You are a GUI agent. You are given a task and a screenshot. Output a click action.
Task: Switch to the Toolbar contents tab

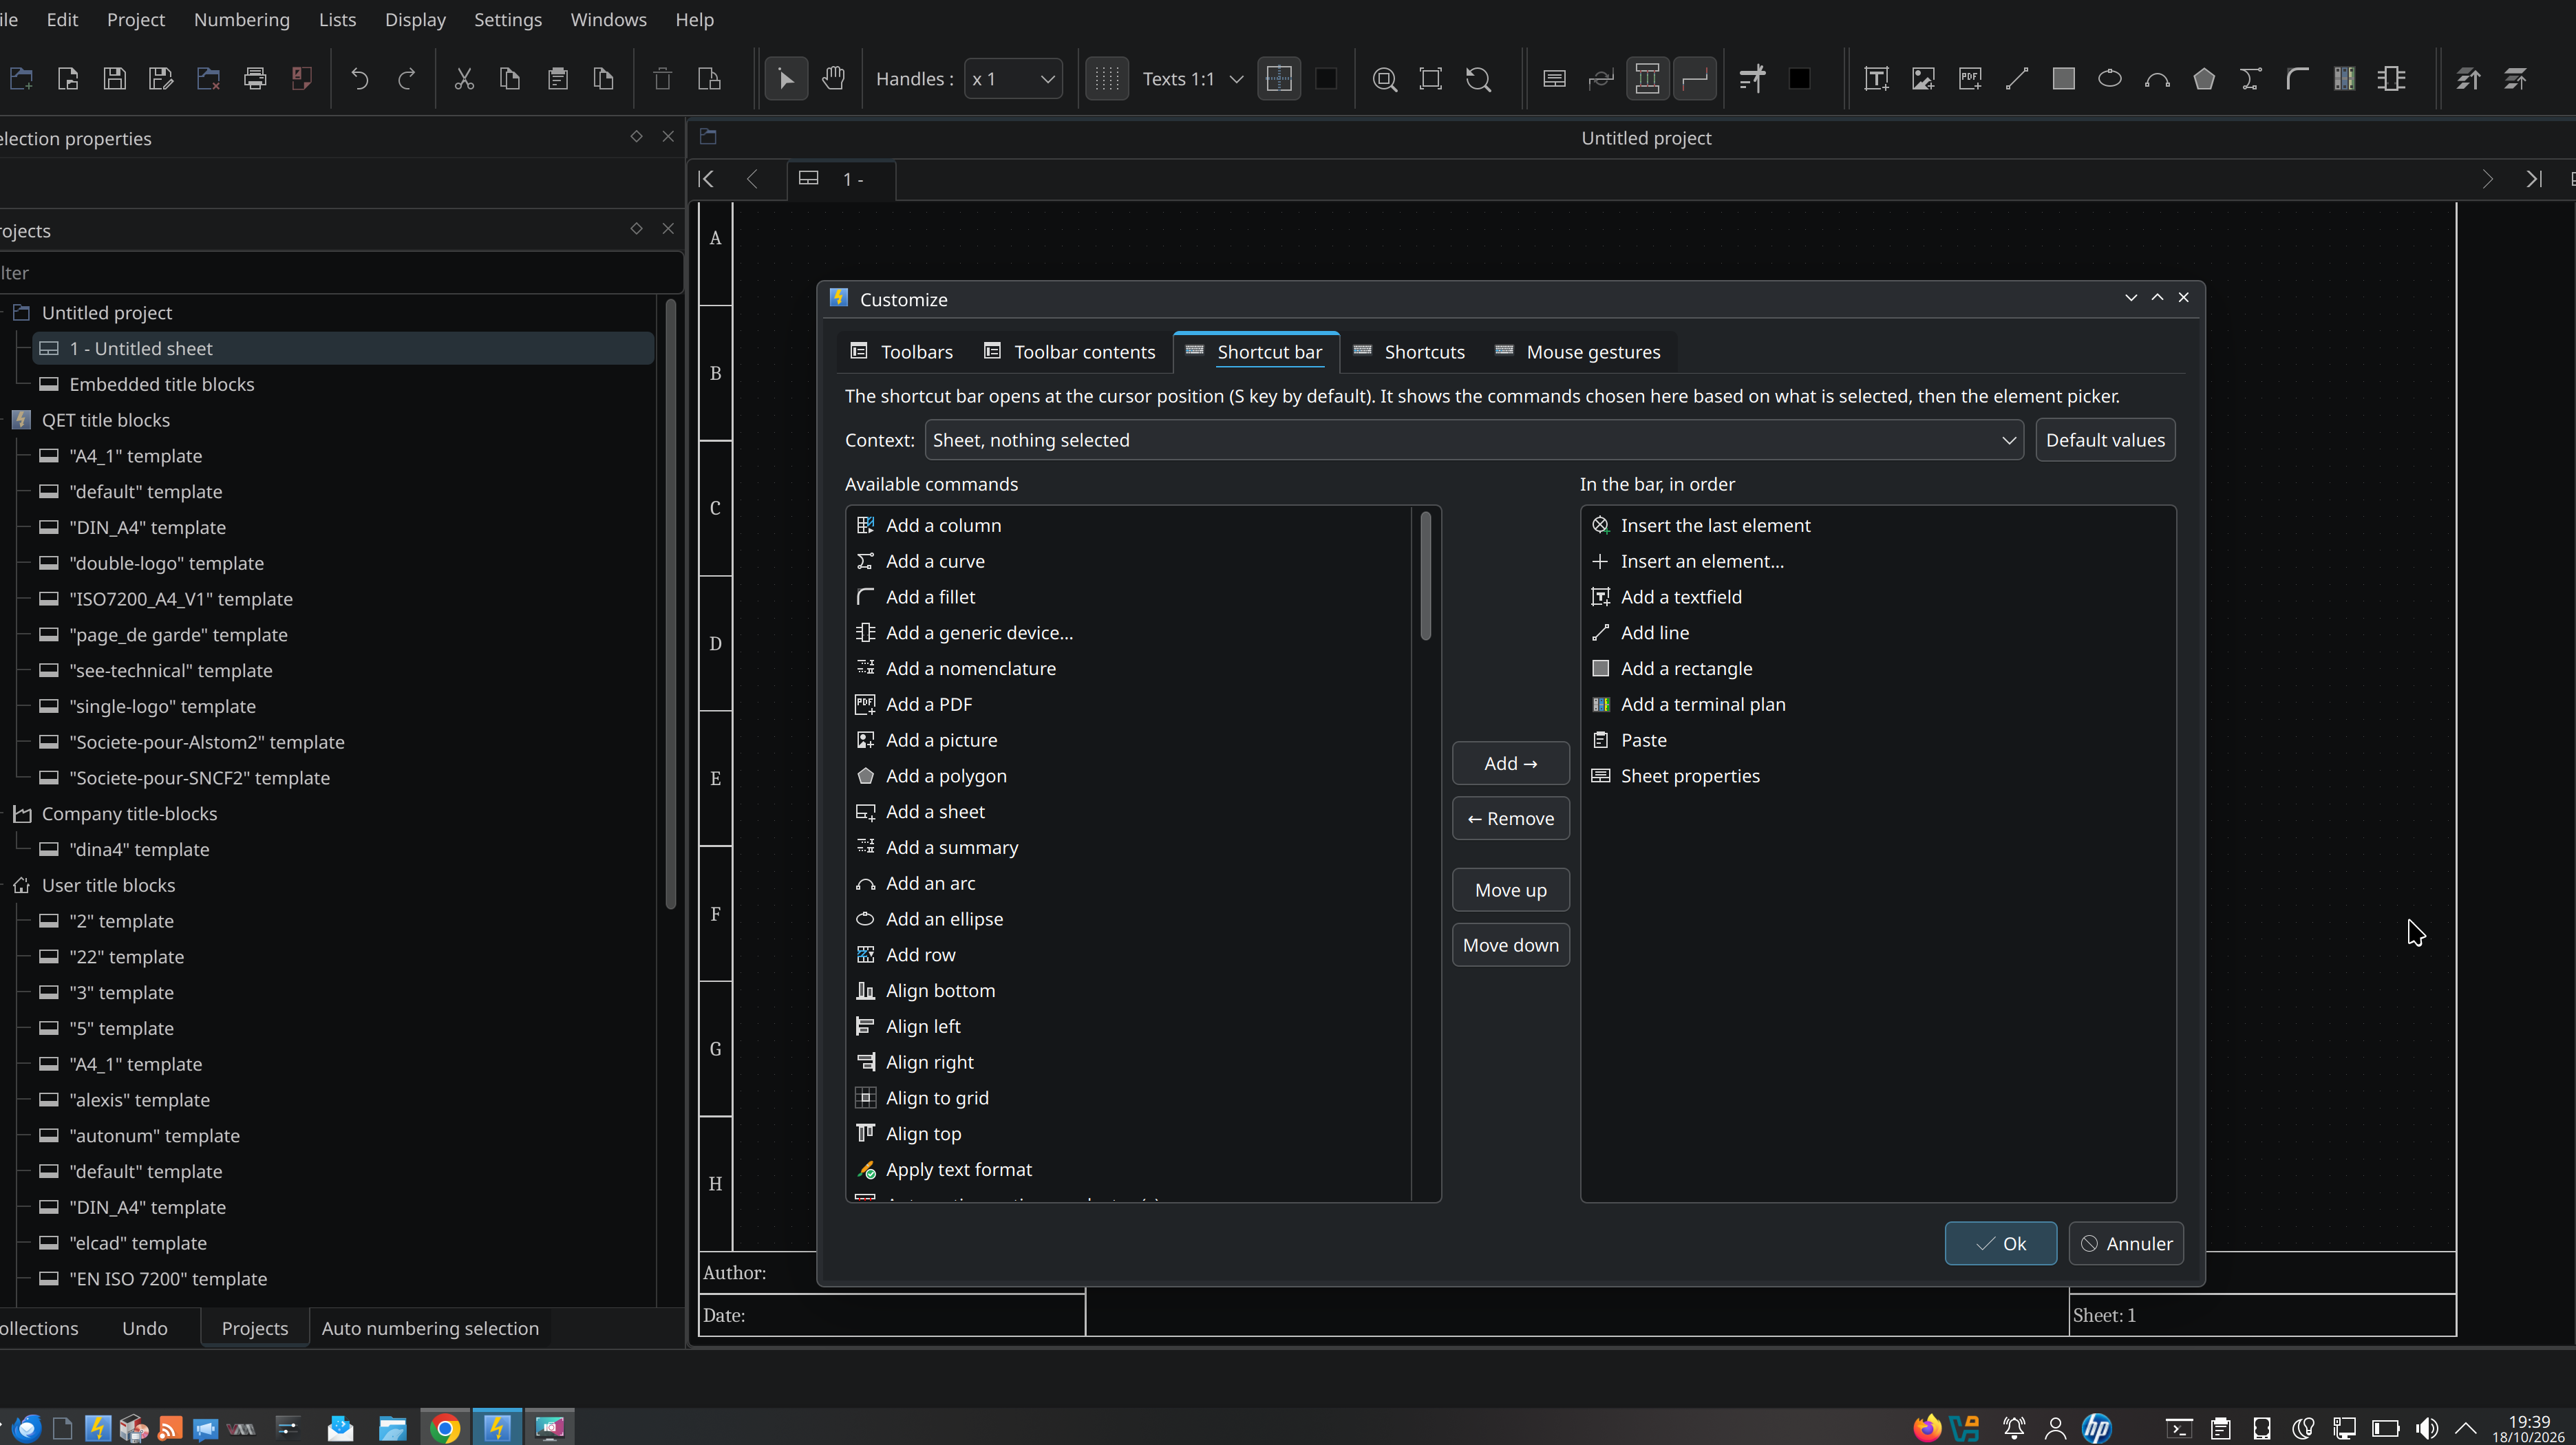click(x=1069, y=352)
